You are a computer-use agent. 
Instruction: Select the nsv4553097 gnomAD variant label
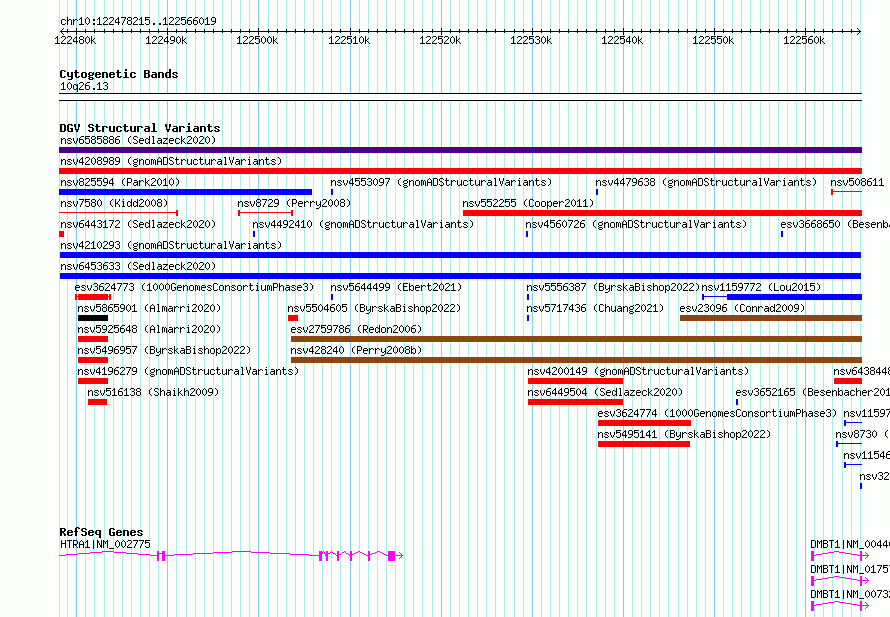pyautogui.click(x=441, y=182)
